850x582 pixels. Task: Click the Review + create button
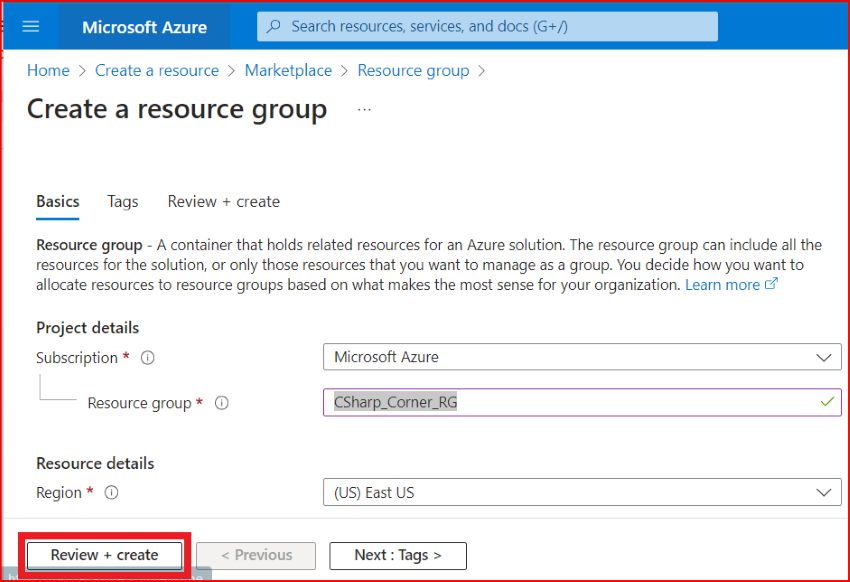tap(105, 555)
